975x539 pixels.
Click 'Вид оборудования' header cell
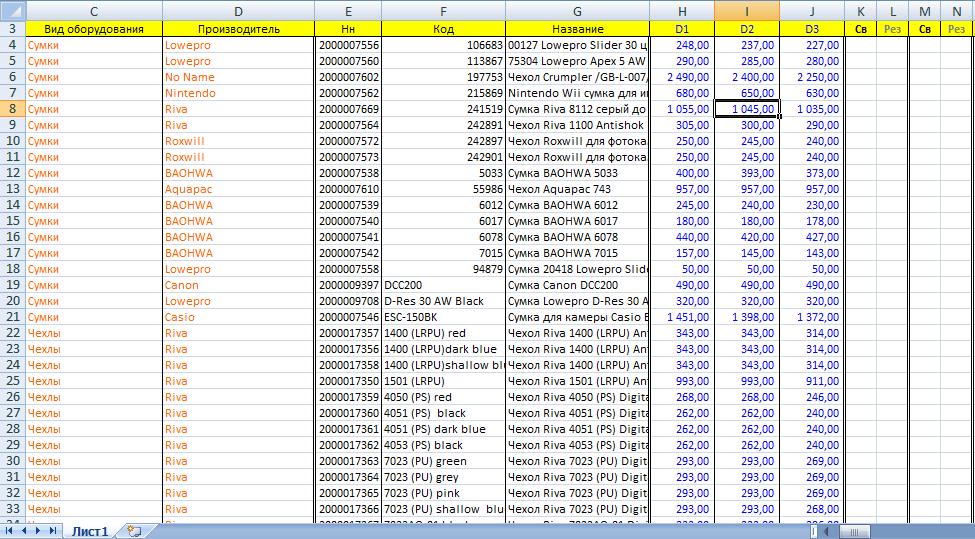coord(94,29)
